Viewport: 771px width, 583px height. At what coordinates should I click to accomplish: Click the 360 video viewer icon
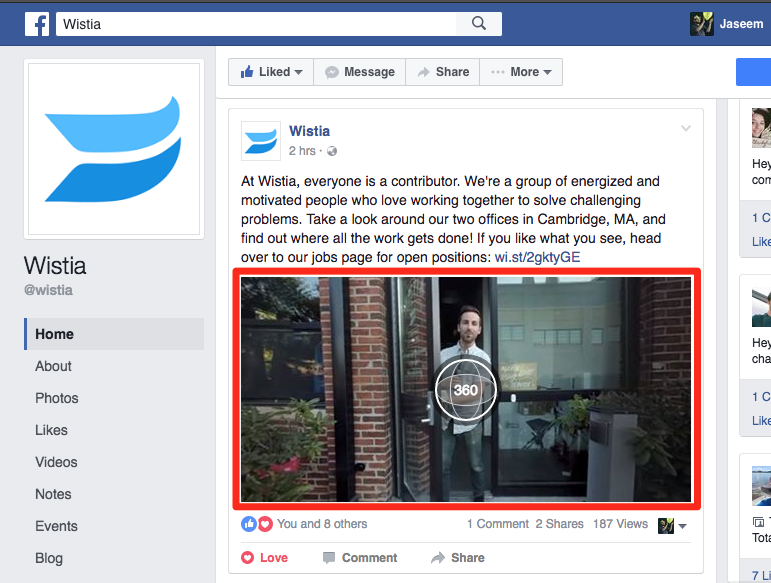coord(465,390)
